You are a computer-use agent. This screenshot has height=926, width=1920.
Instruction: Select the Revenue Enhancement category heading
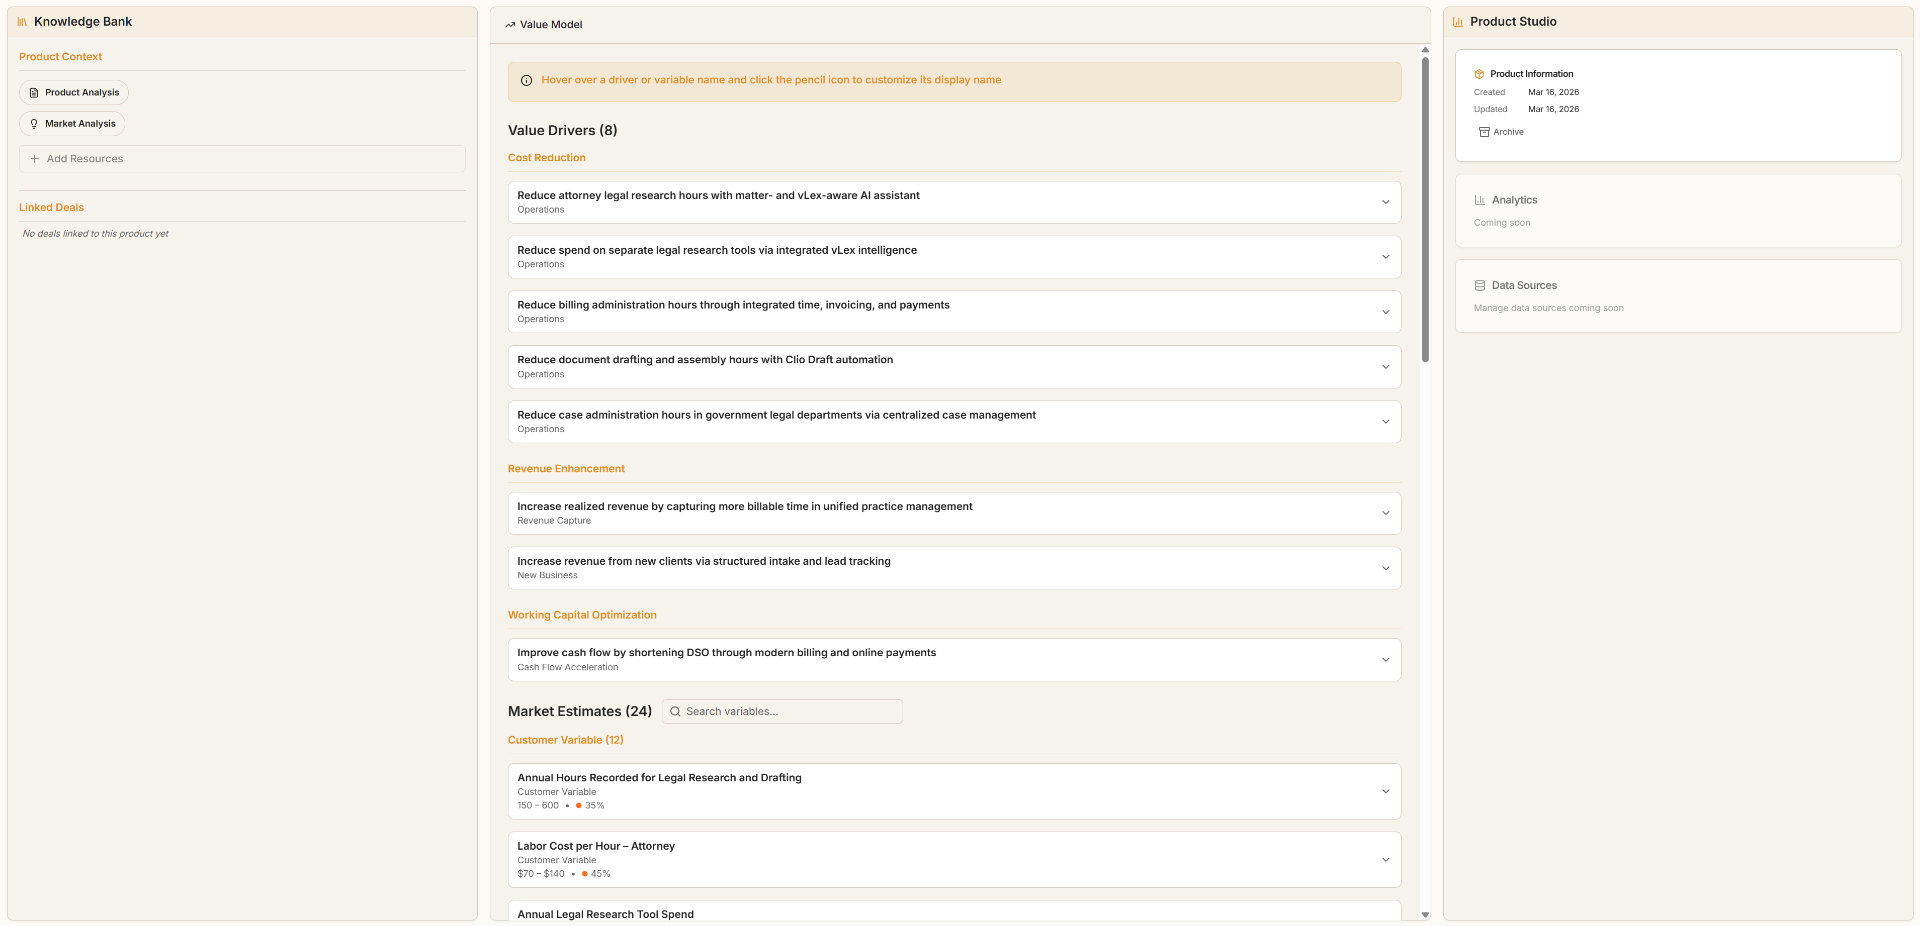tap(566, 469)
